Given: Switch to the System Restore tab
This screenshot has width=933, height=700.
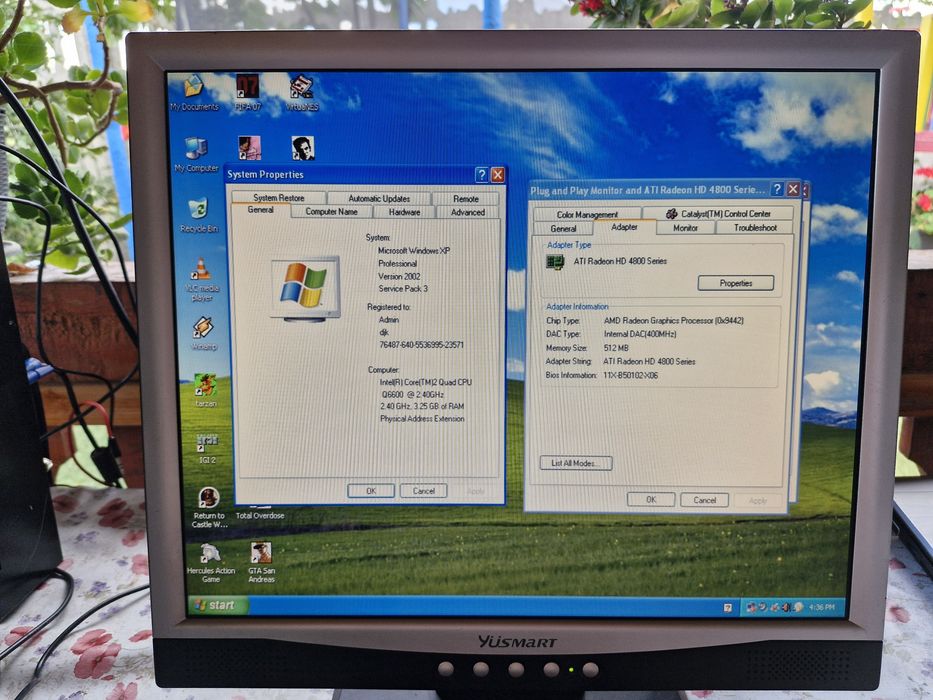Looking at the screenshot, I should (278, 198).
